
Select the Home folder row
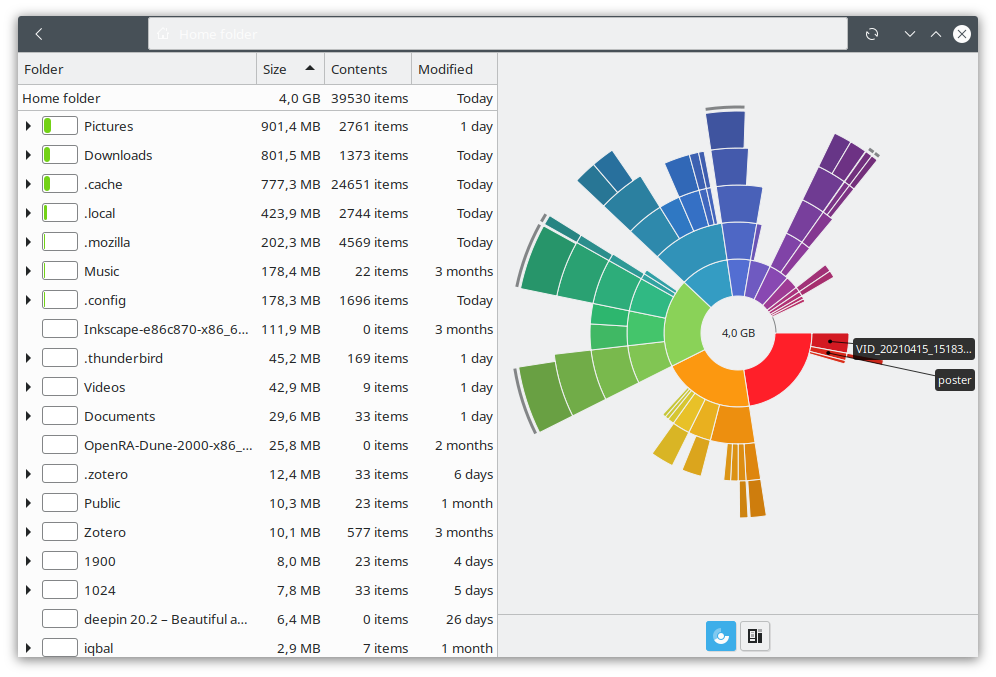pyautogui.click(x=257, y=98)
